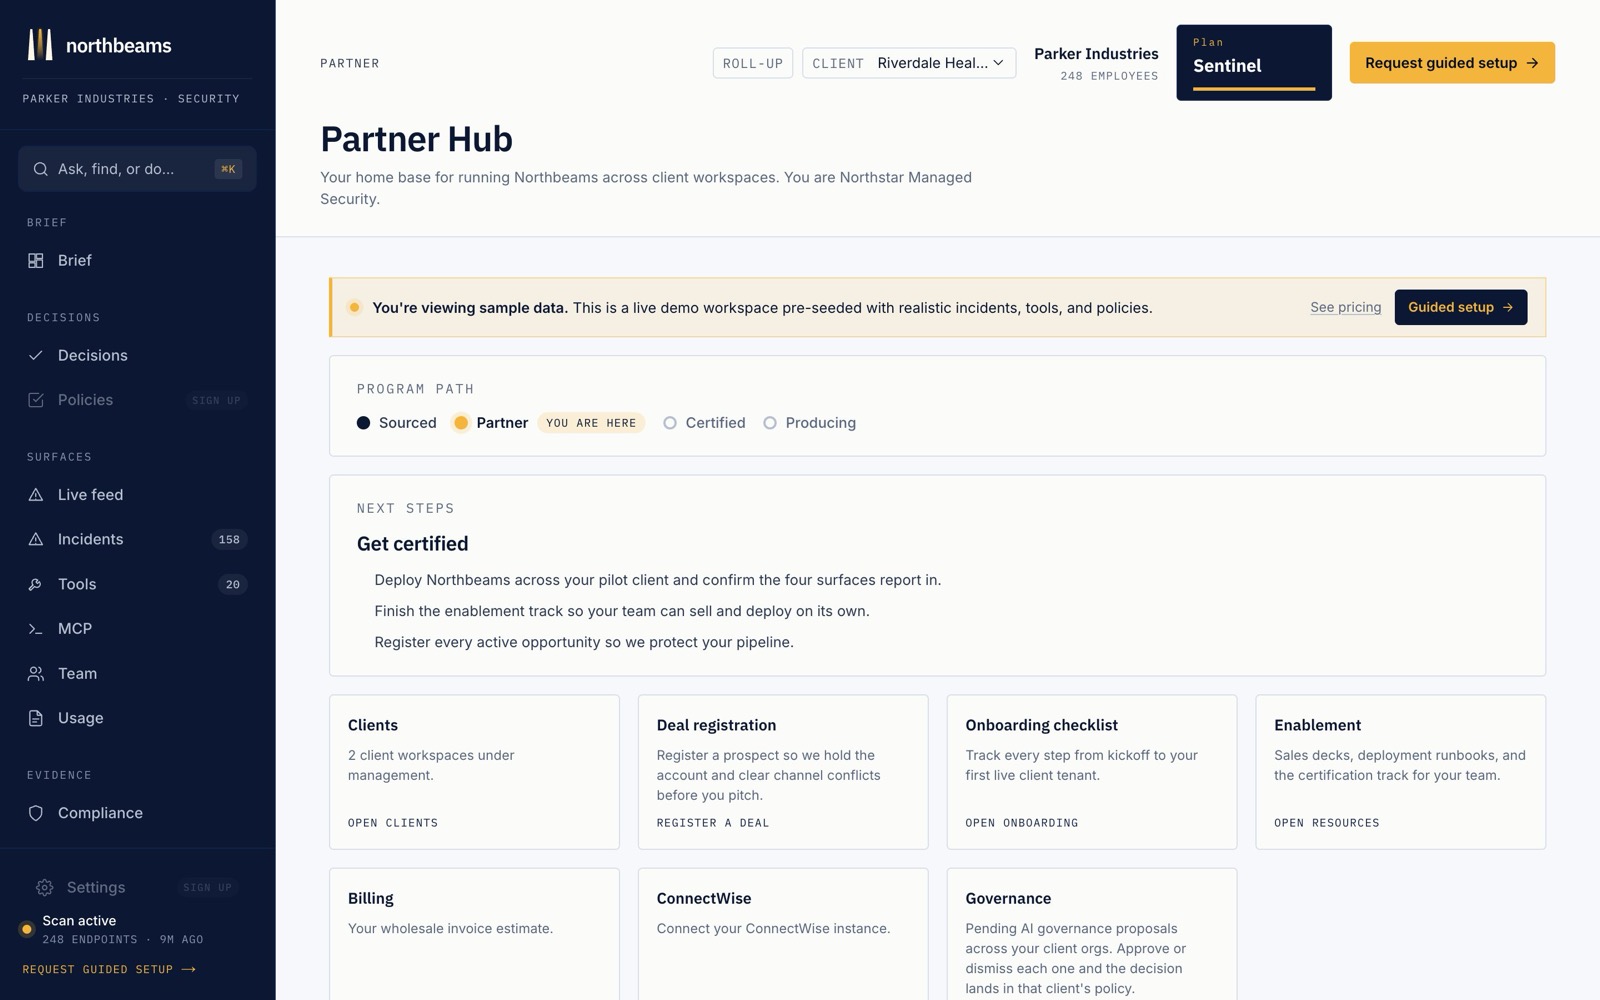The image size is (1600, 1000).
Task: Open the Client Riverdale Heal... dropdown
Action: 909,63
